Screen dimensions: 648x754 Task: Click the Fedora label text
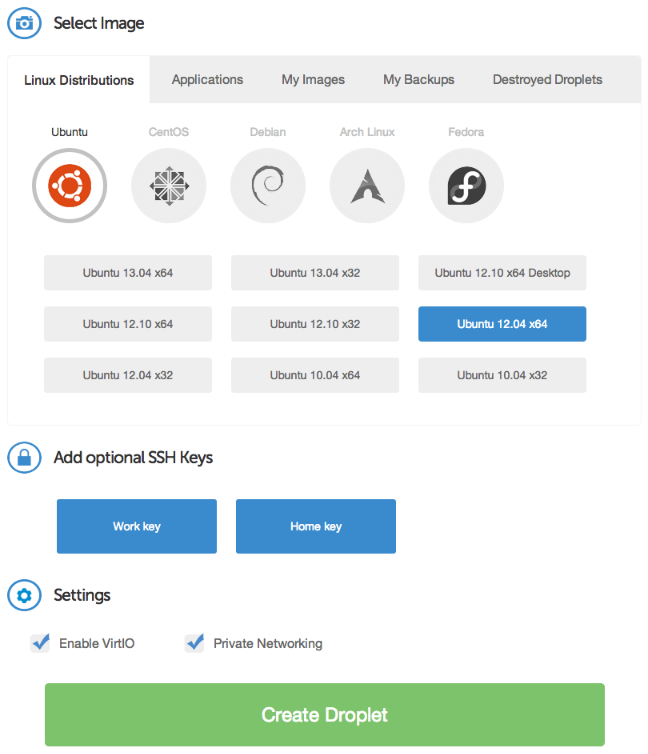pyautogui.click(x=466, y=132)
